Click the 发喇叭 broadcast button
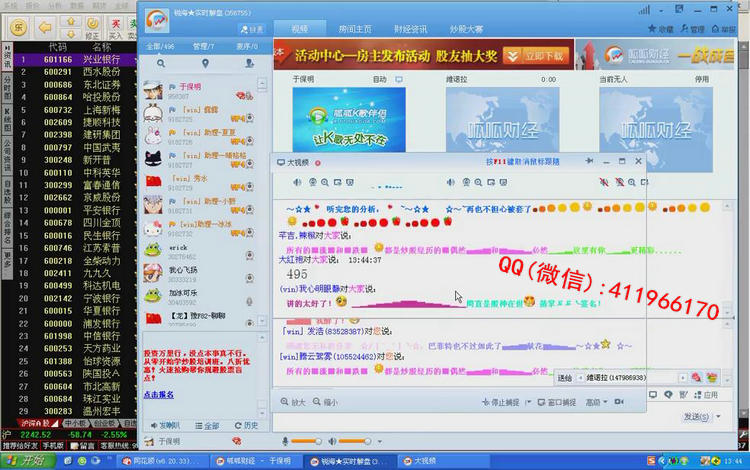 pos(165,426)
